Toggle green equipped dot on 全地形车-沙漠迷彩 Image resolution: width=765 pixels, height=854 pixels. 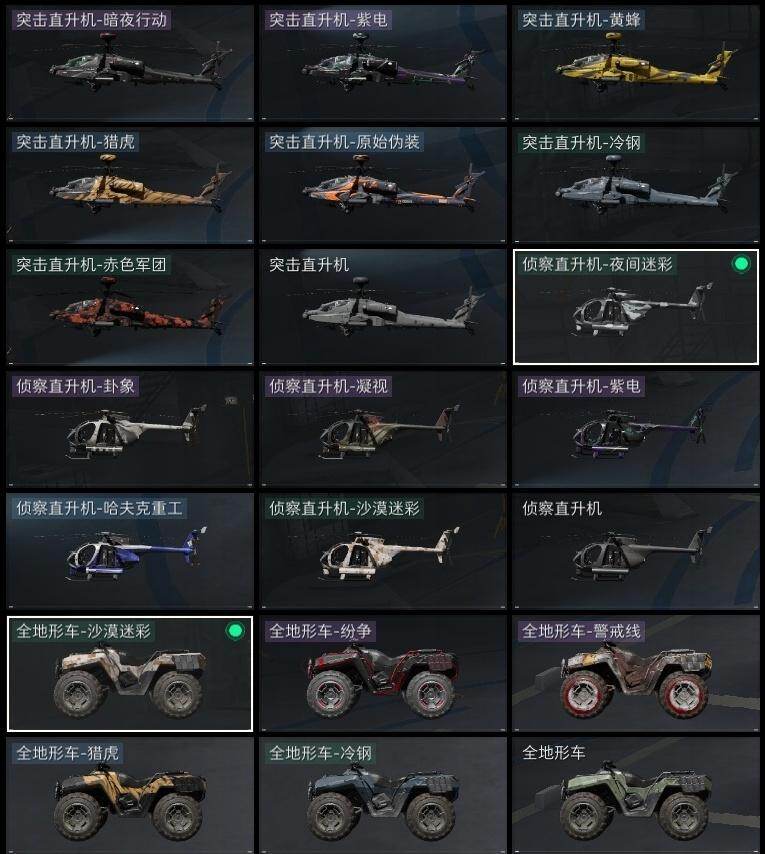pyautogui.click(x=235, y=631)
